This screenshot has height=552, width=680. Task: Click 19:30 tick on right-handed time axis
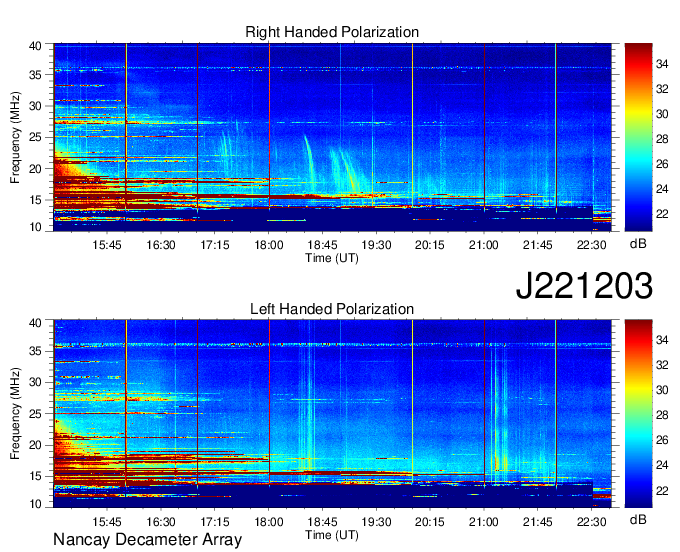point(376,245)
